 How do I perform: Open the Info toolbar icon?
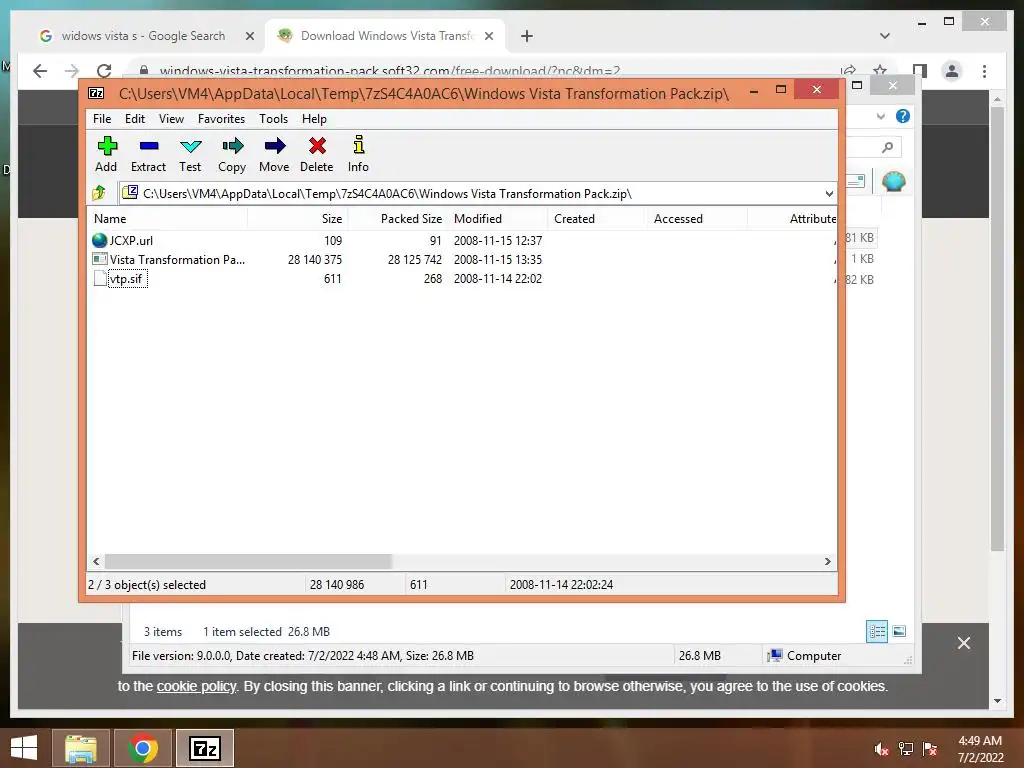pos(358,144)
